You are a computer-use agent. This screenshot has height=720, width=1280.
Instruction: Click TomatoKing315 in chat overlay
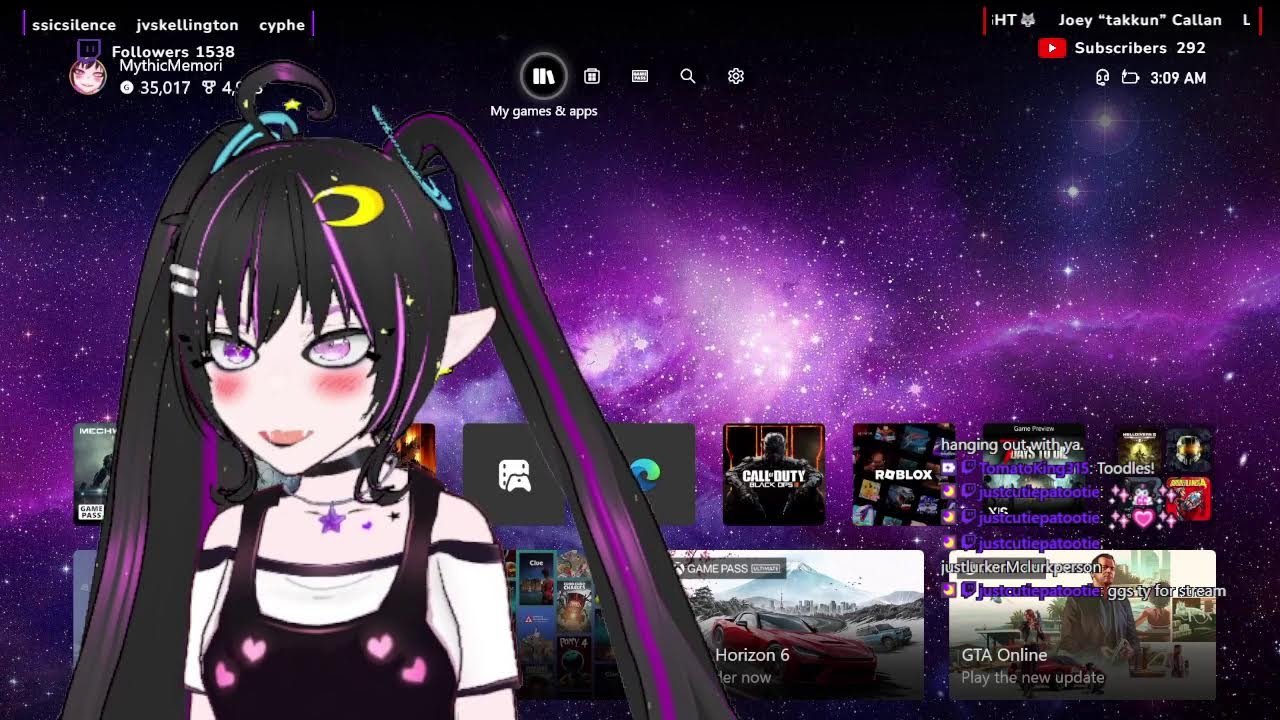click(x=1035, y=468)
